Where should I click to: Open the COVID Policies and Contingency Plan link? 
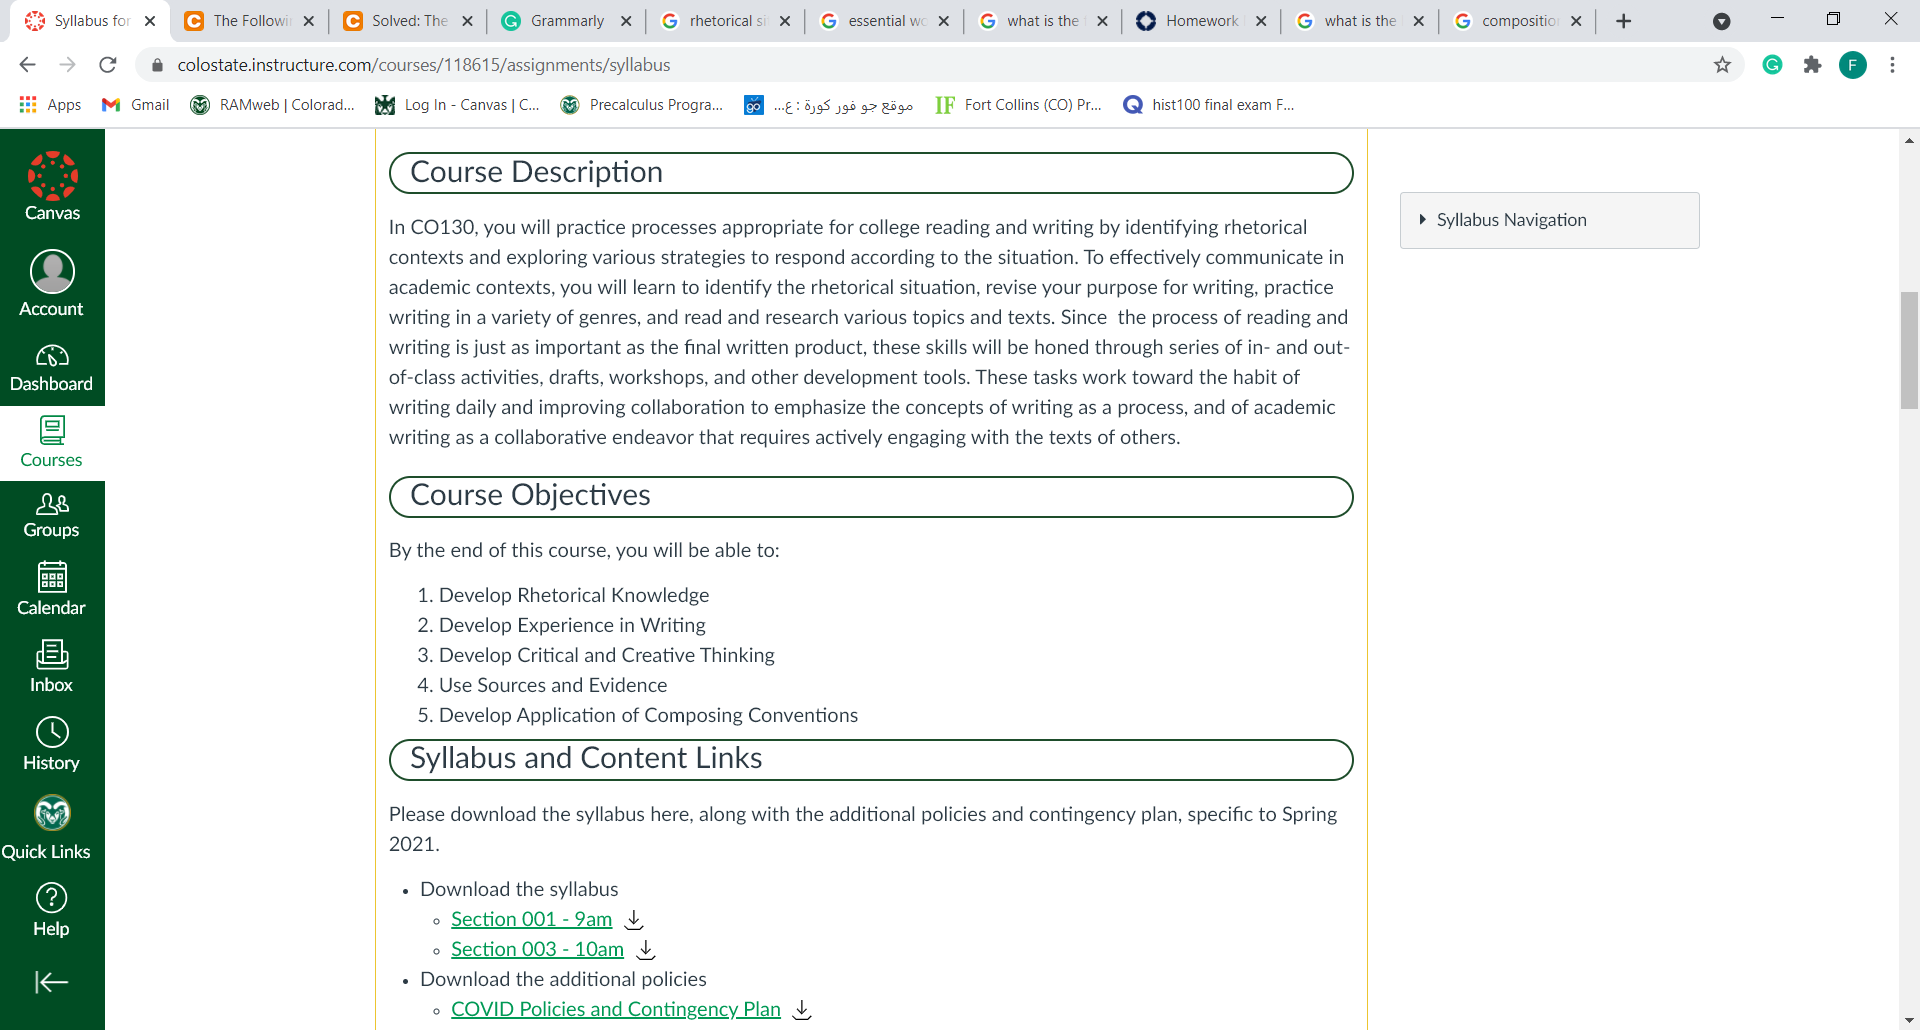615,1009
